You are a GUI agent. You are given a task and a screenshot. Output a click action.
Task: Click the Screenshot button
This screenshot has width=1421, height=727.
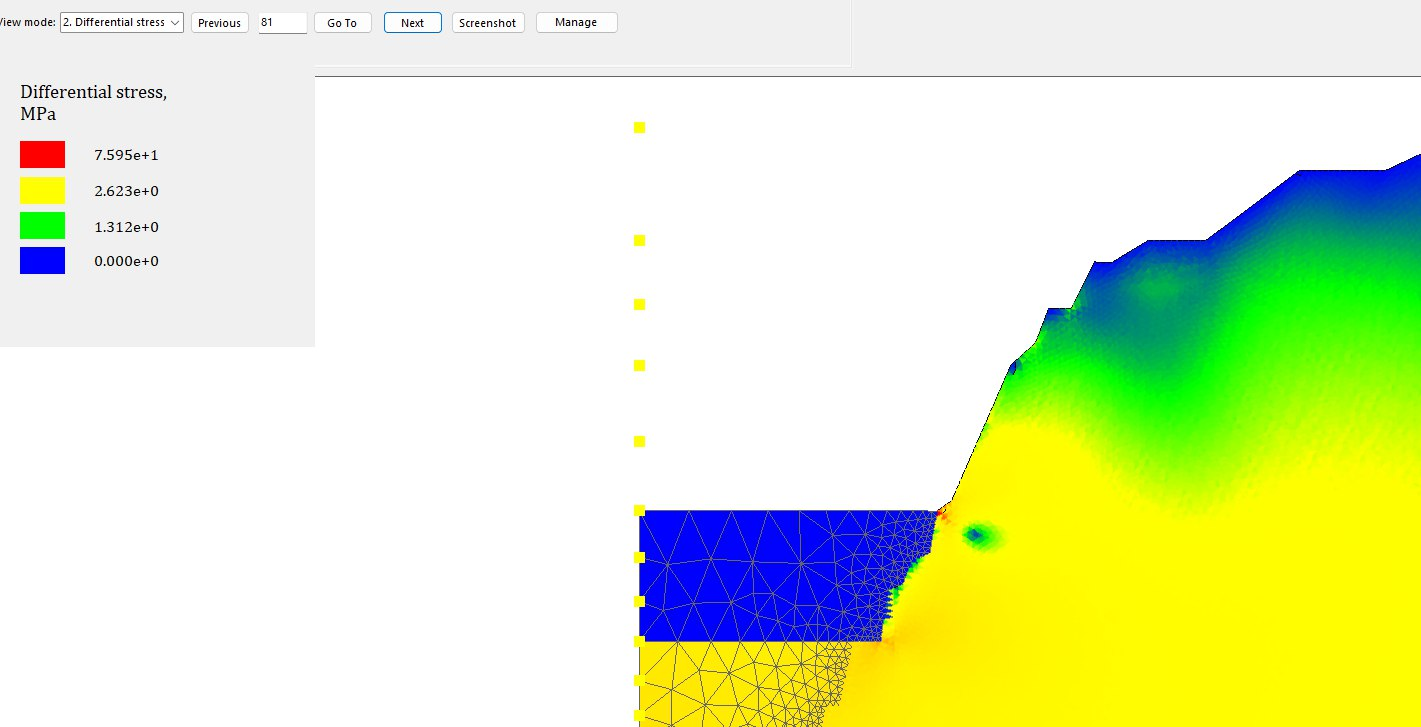click(488, 22)
